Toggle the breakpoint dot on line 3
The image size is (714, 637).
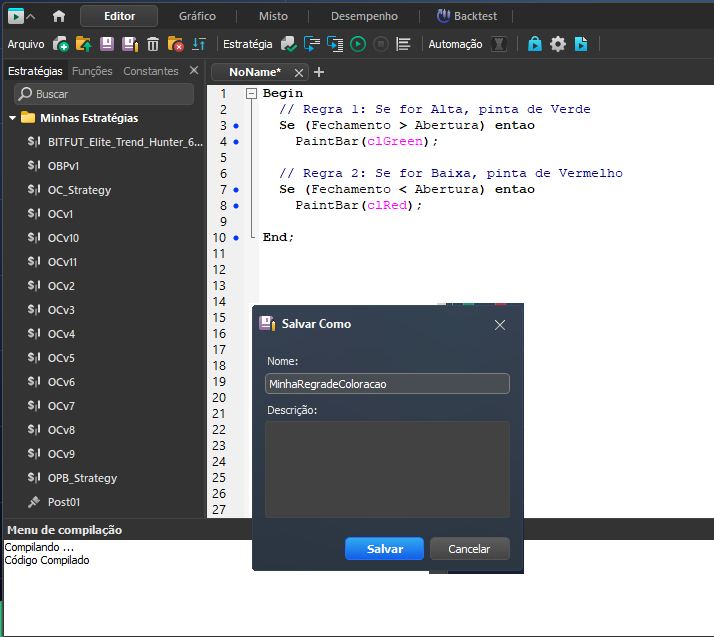click(x=236, y=126)
